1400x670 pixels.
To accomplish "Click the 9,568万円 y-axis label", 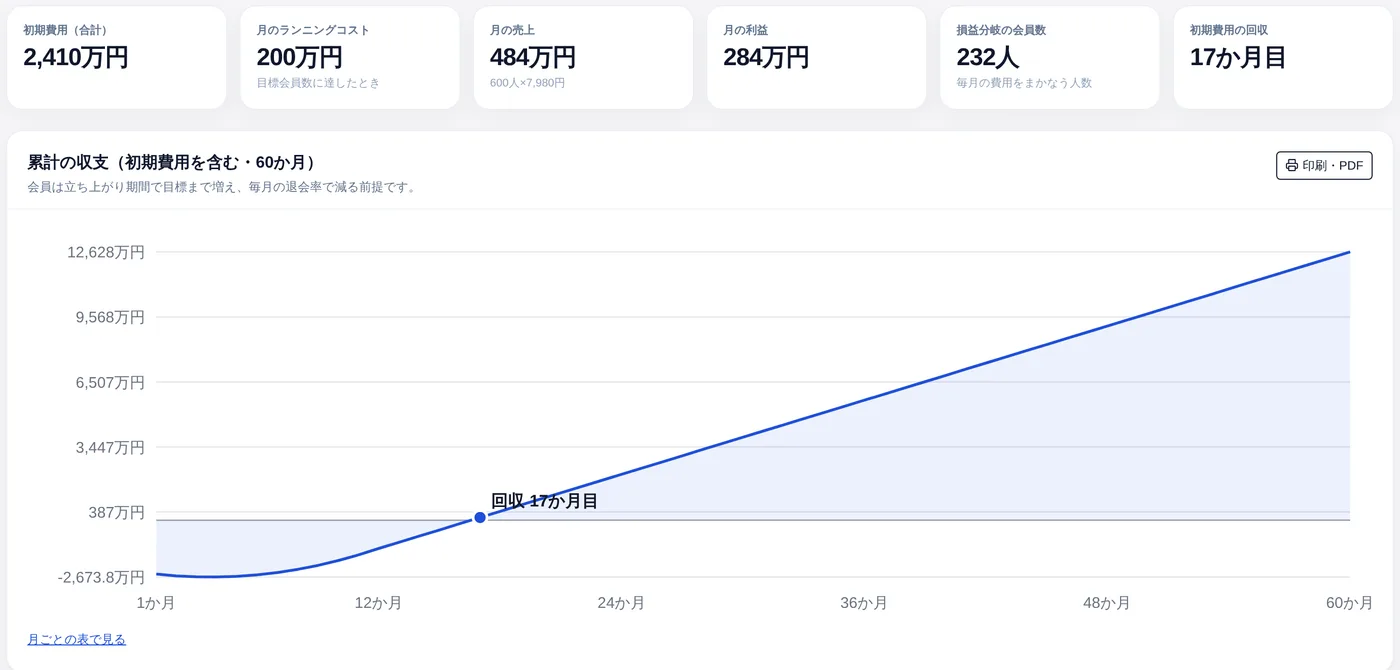I will [x=110, y=317].
